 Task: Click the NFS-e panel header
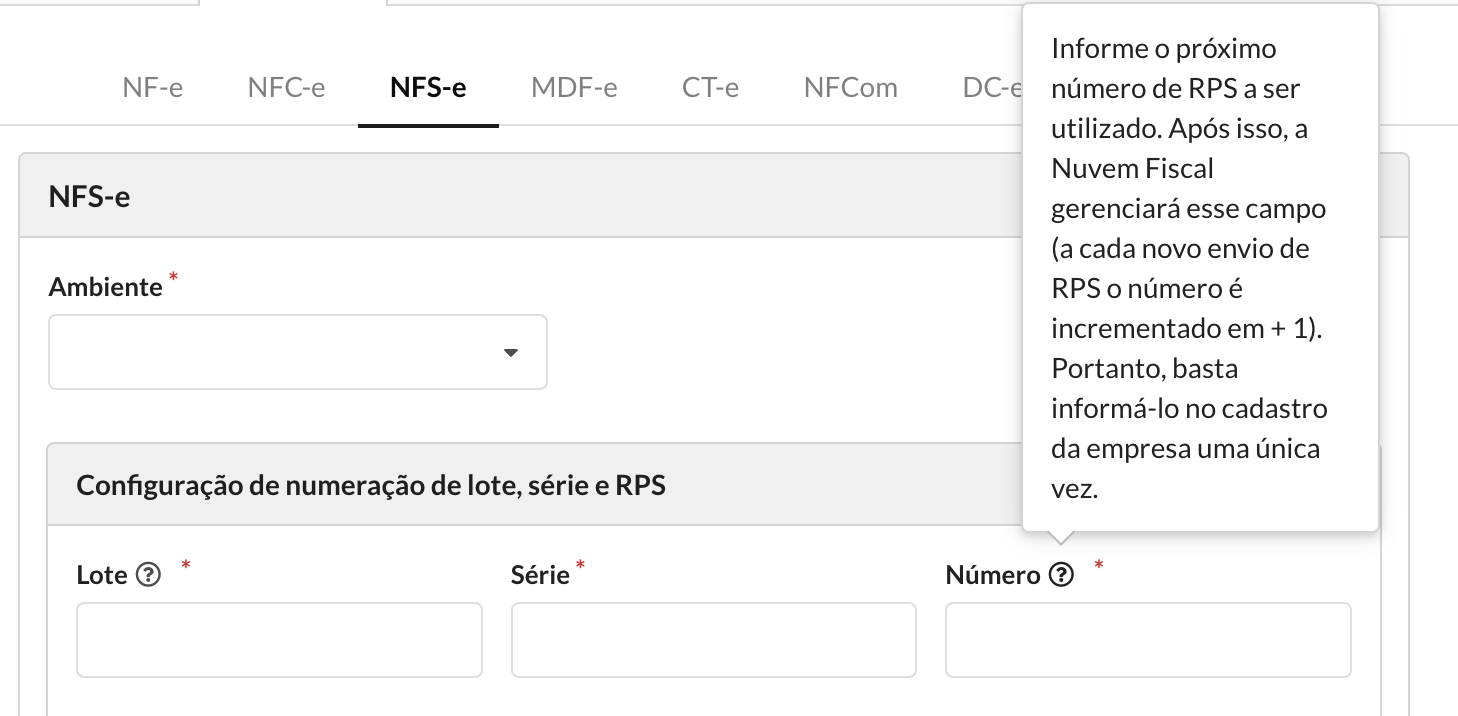(x=520, y=196)
